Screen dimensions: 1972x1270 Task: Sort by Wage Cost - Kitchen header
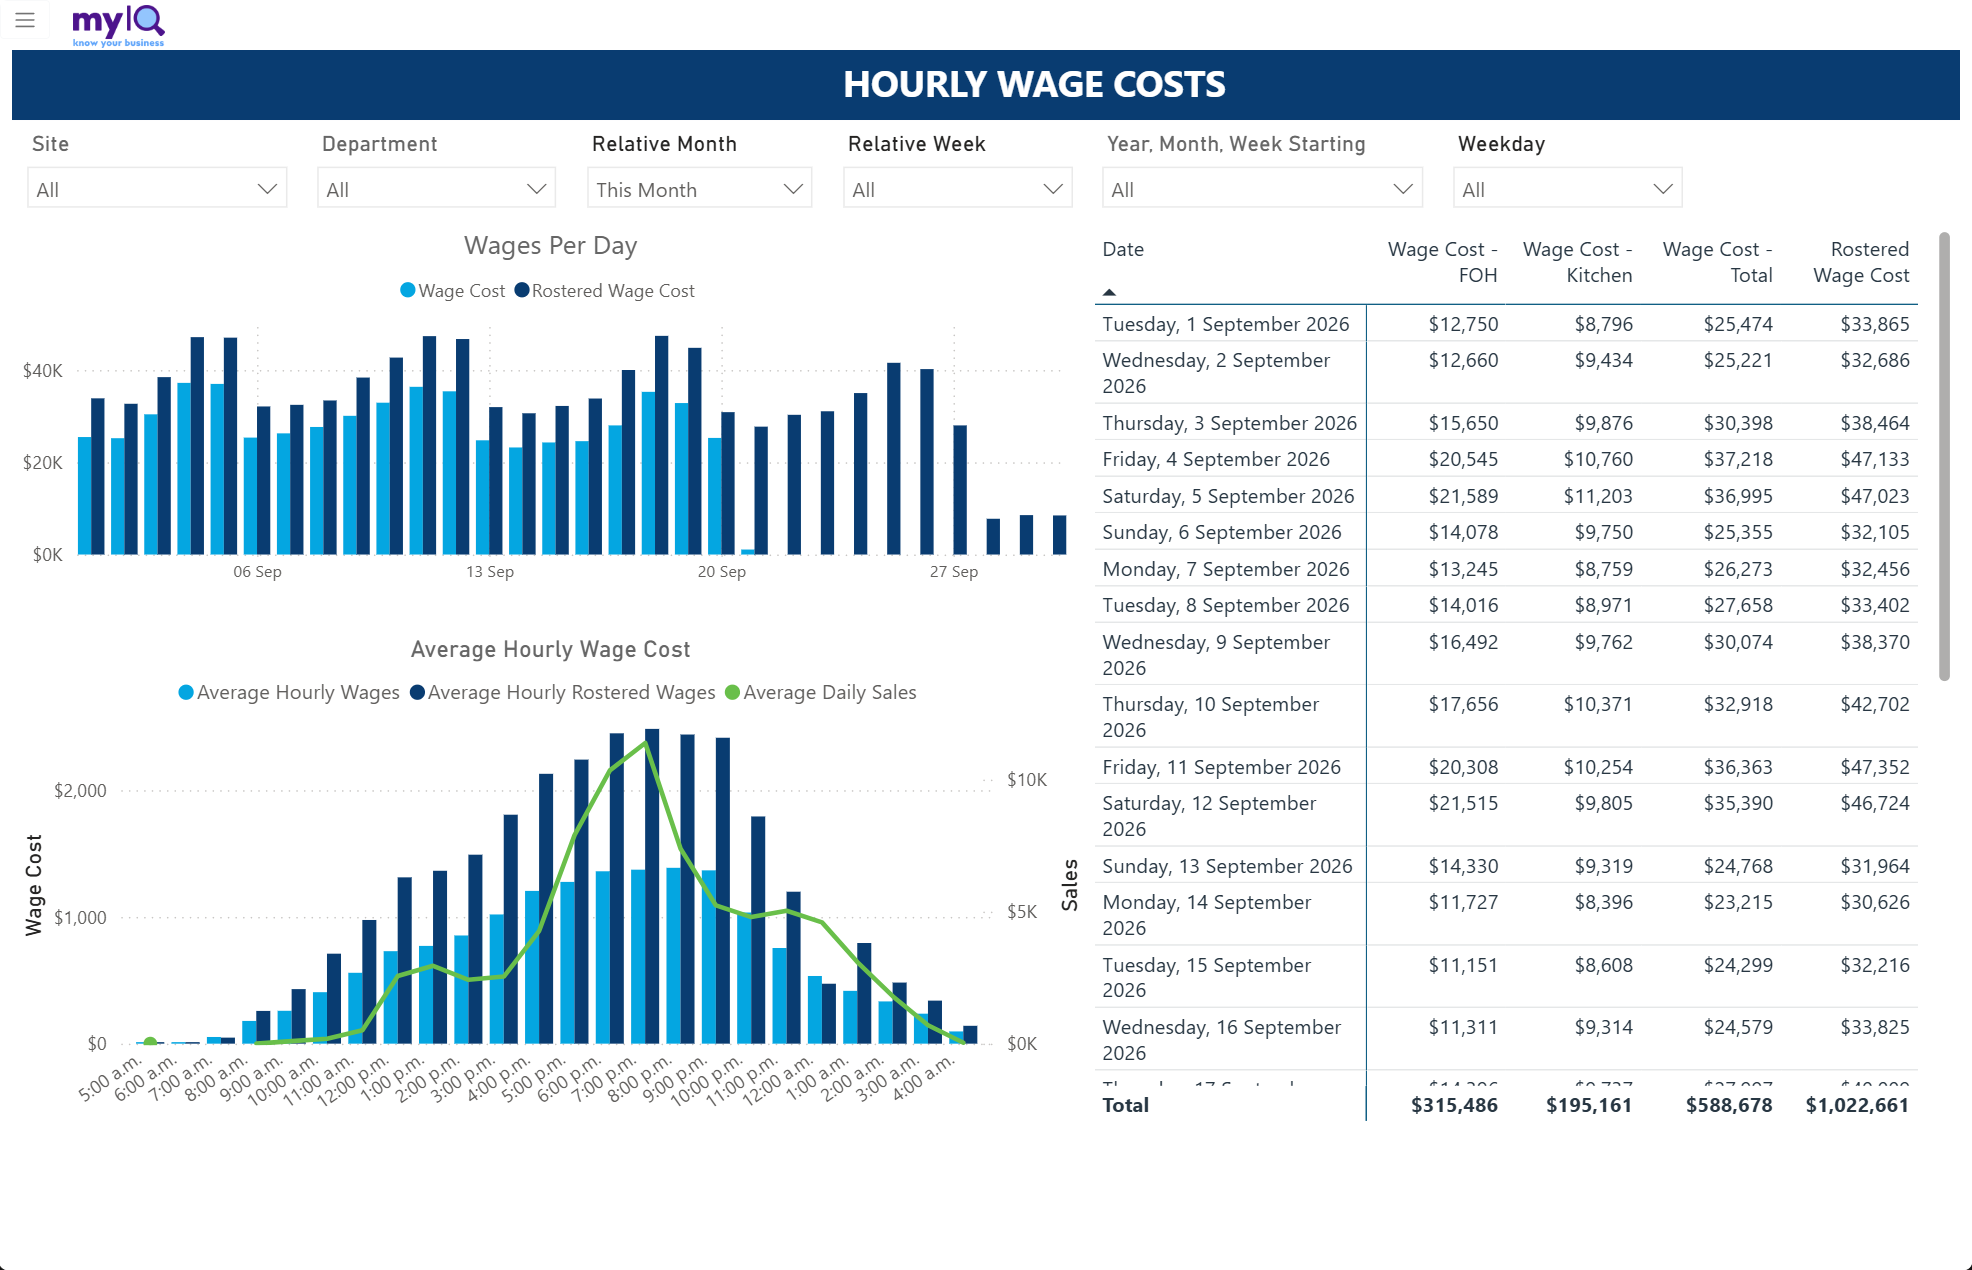1577,262
